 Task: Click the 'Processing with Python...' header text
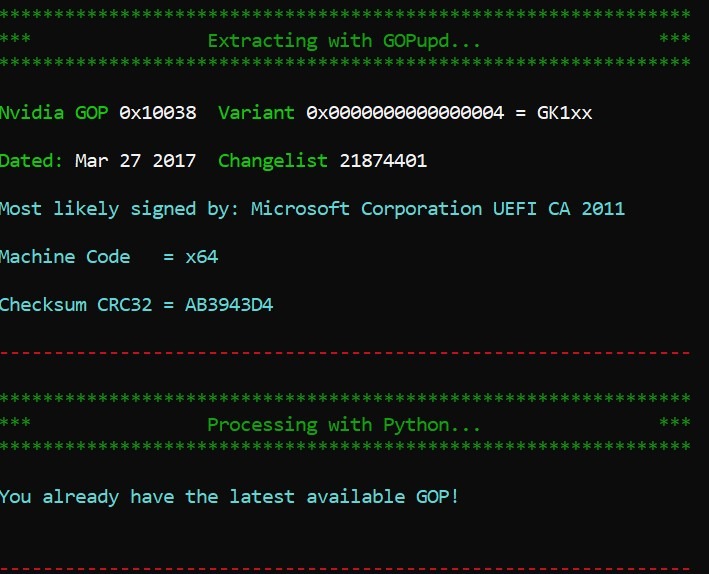pos(344,425)
